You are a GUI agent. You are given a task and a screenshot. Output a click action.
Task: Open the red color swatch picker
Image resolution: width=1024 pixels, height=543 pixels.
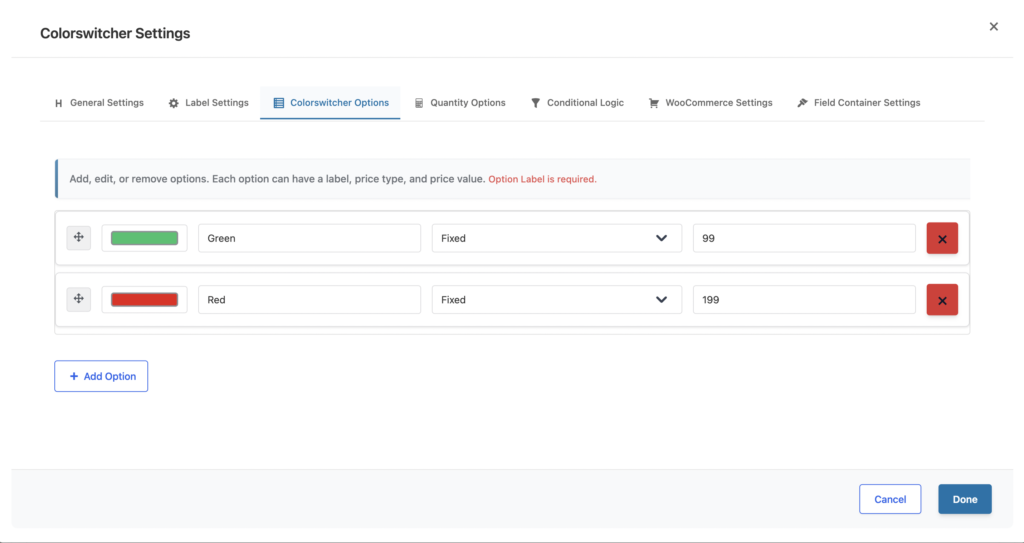coord(144,300)
